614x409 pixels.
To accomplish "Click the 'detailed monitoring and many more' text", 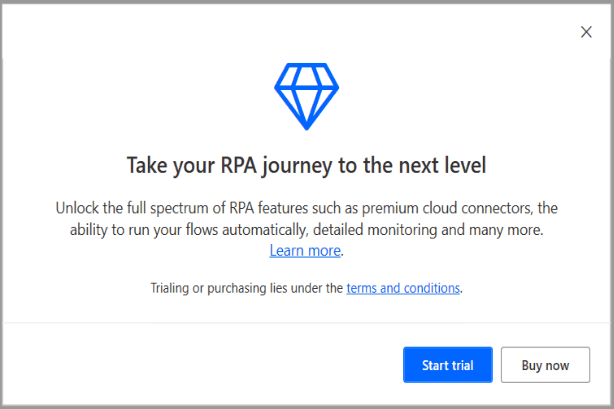I will pyautogui.click(x=428, y=230).
